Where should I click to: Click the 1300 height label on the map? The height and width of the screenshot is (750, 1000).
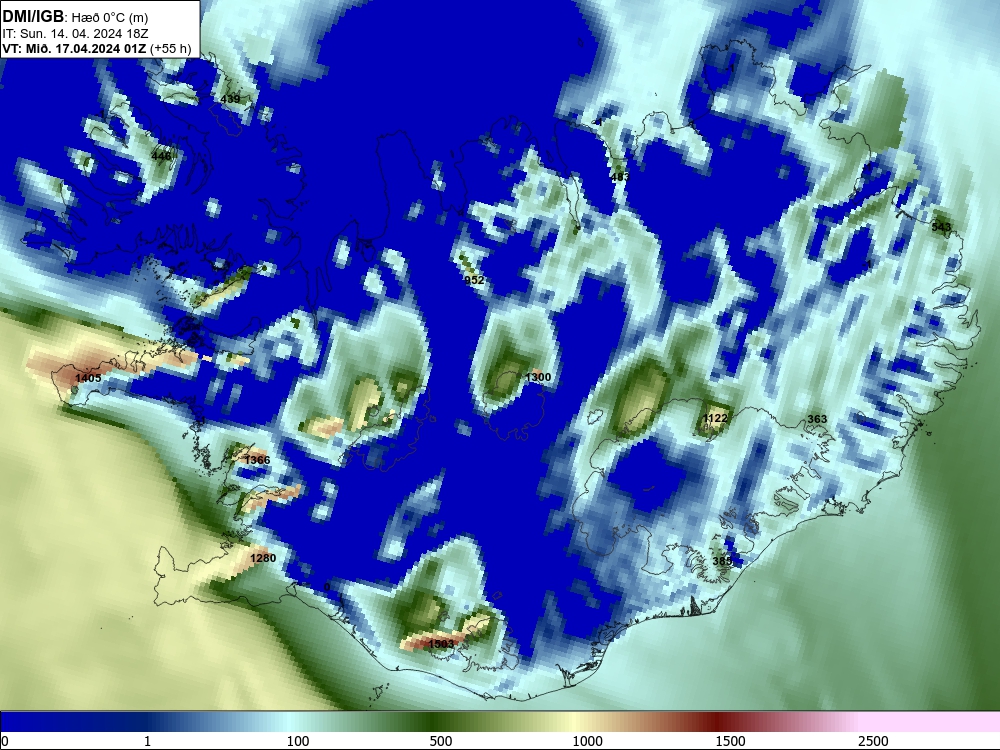coord(538,377)
